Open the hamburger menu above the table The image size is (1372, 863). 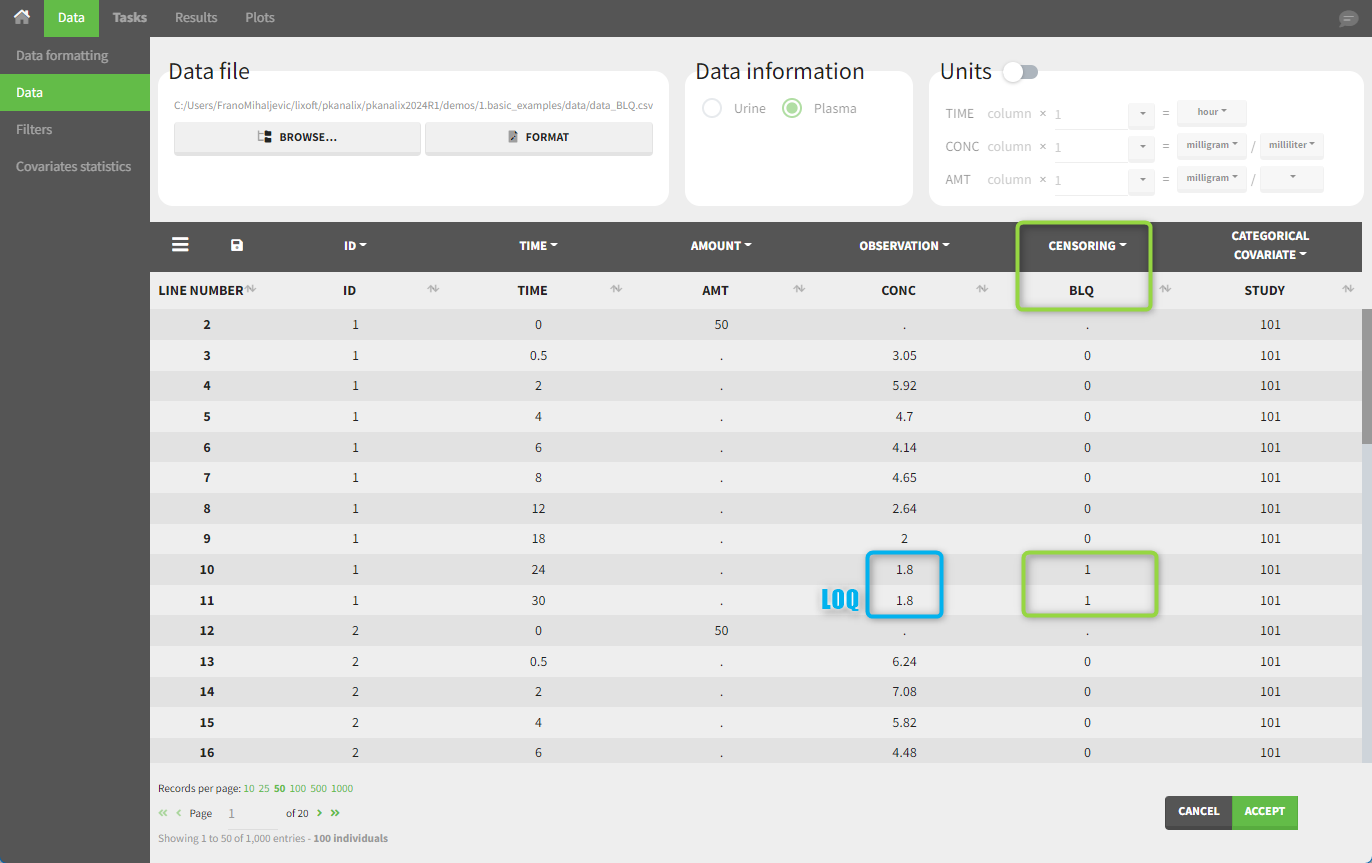(180, 245)
